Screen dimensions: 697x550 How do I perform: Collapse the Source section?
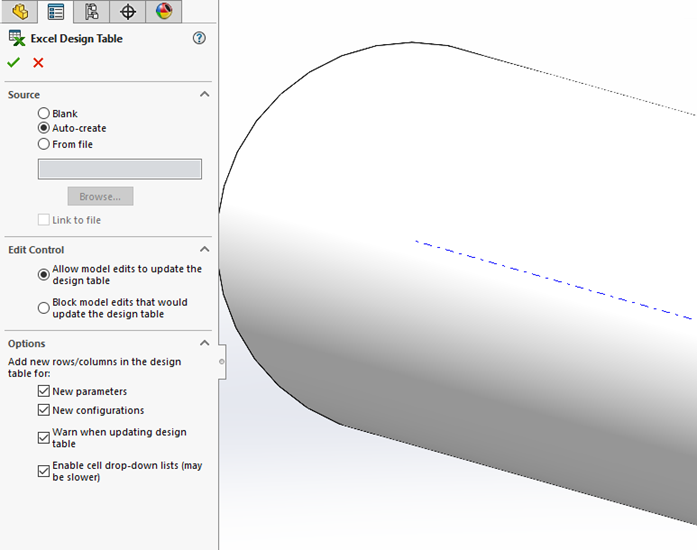pos(204,94)
